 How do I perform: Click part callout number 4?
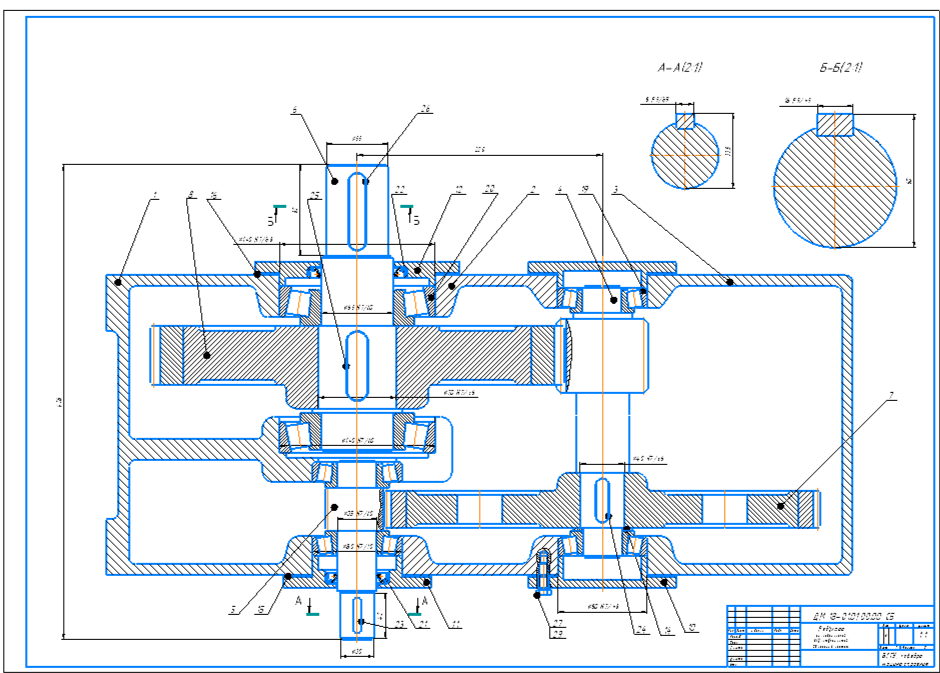560,189
